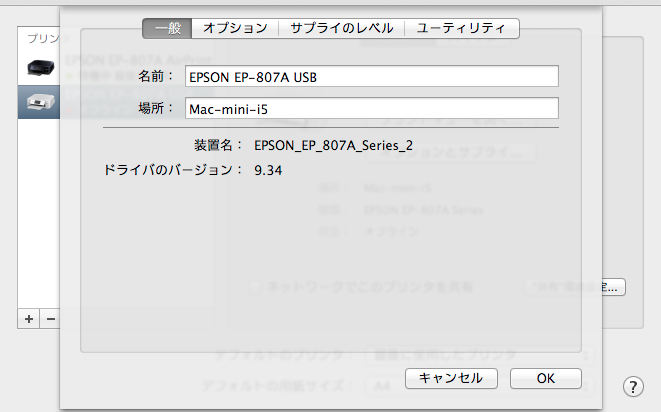
Task: Click the キャンセル button
Action: pyautogui.click(x=451, y=378)
